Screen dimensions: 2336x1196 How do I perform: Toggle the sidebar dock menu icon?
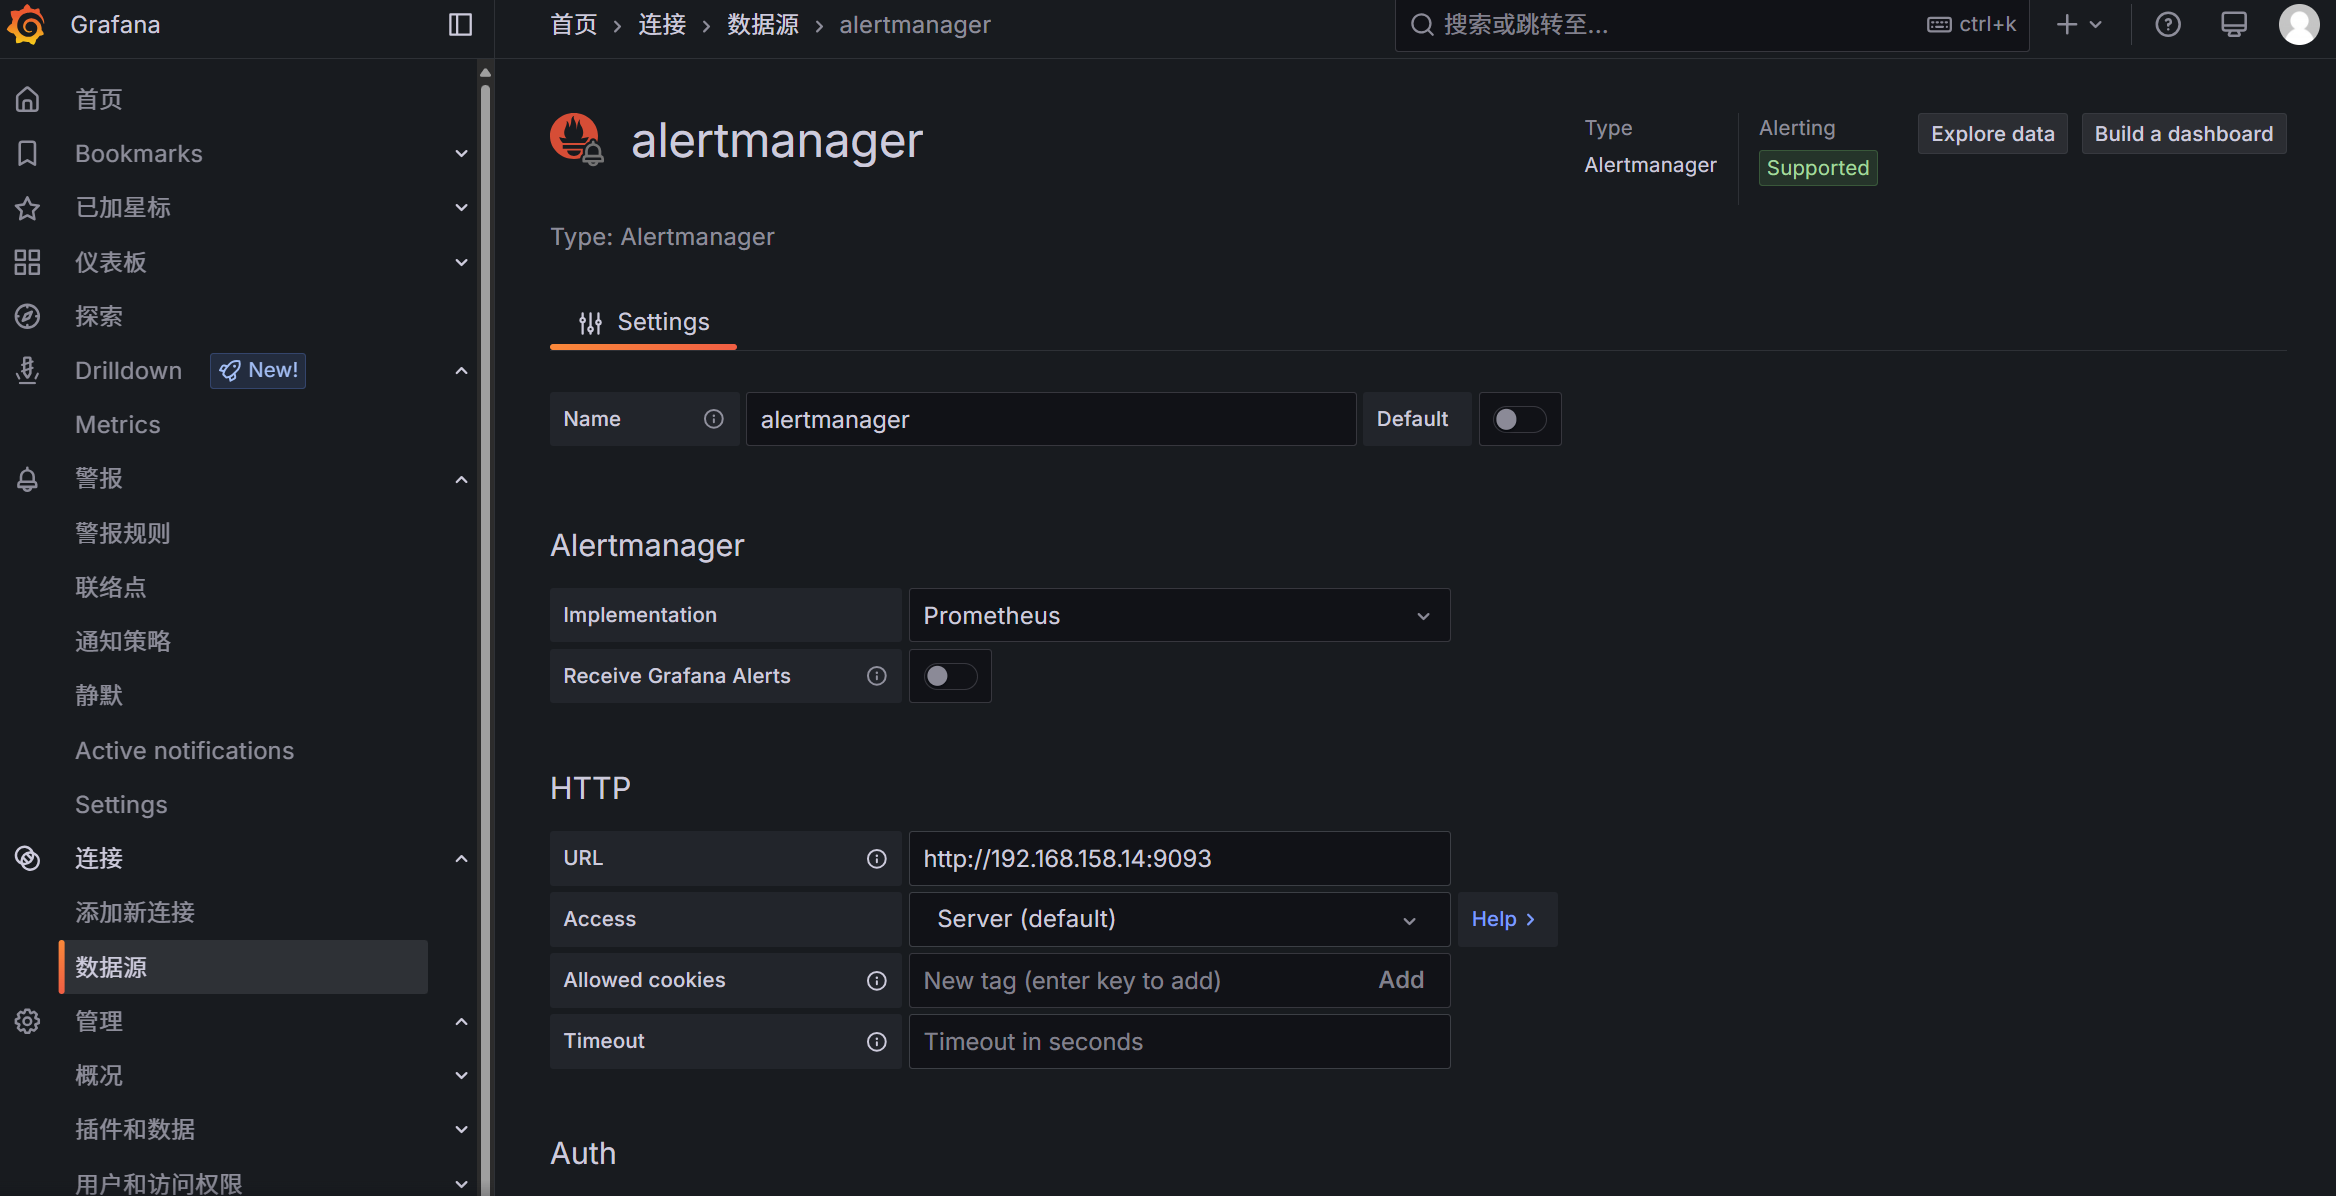click(x=460, y=24)
